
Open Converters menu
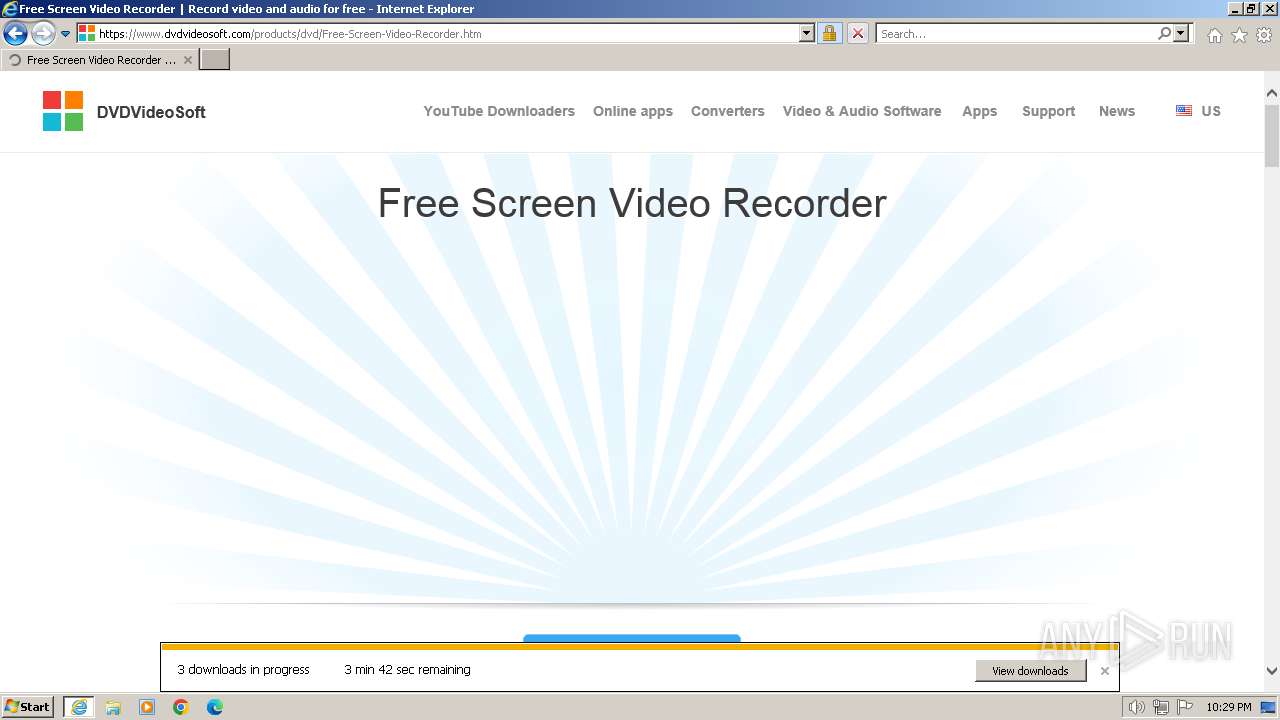point(728,111)
